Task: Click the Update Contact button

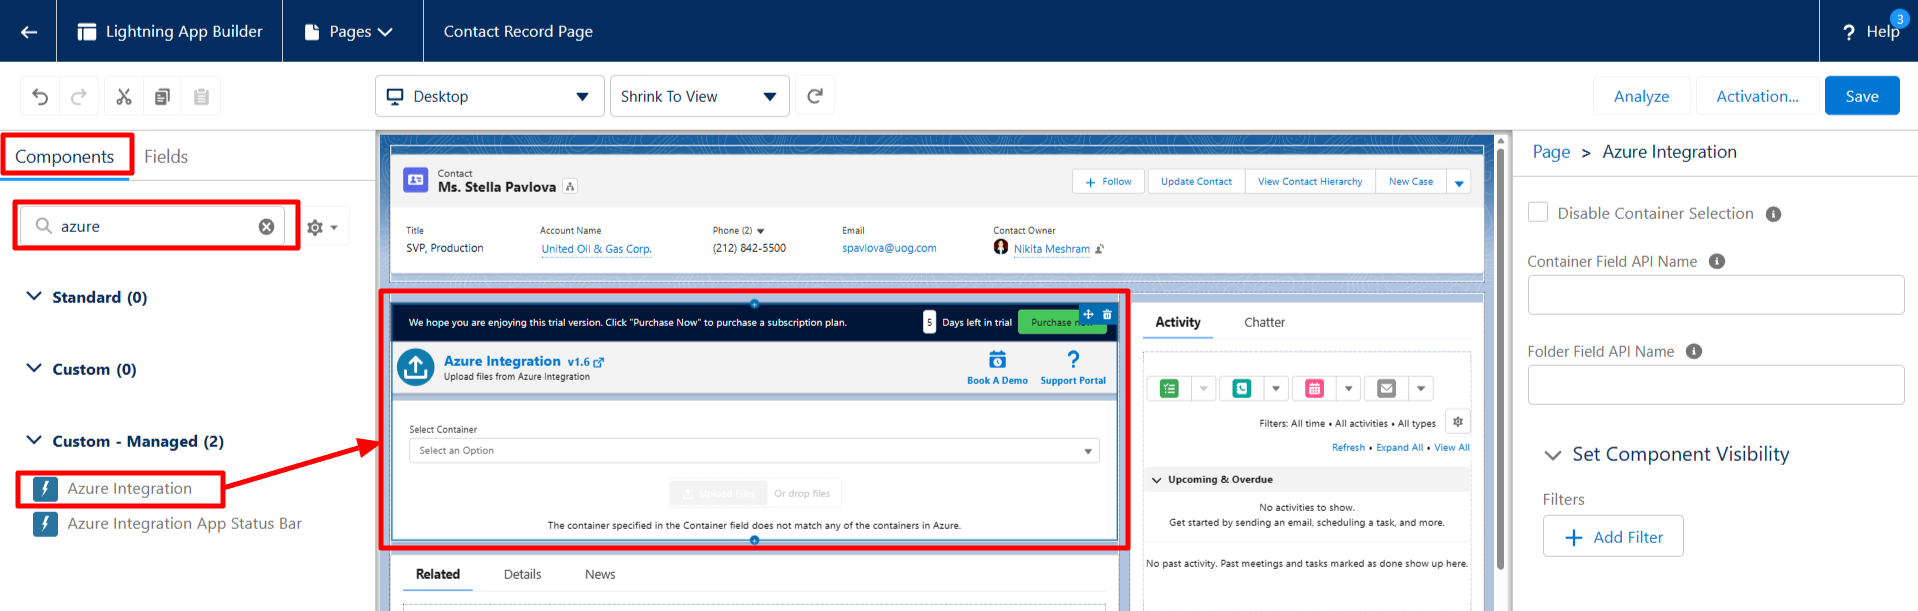Action: click(1196, 182)
